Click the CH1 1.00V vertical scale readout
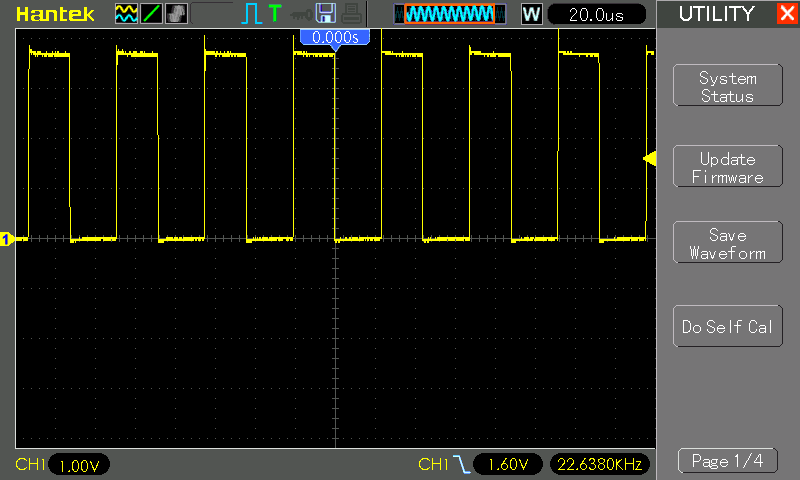The image size is (800, 480). 78,465
